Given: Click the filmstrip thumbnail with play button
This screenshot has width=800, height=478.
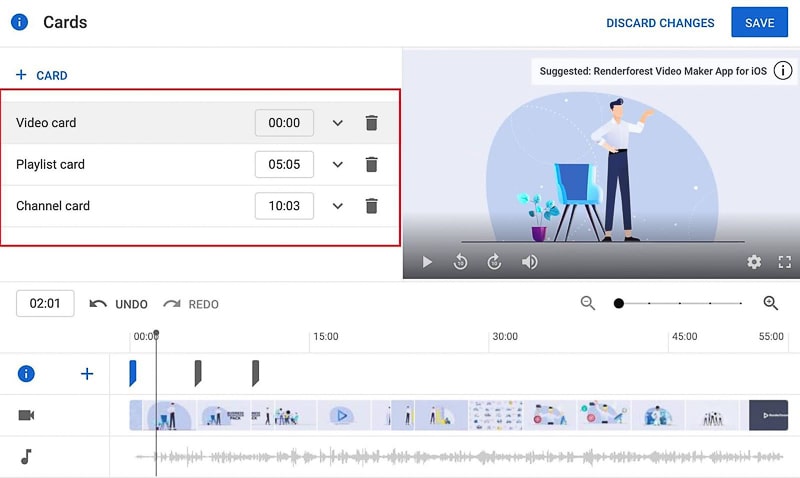Looking at the screenshot, I should click(343, 415).
